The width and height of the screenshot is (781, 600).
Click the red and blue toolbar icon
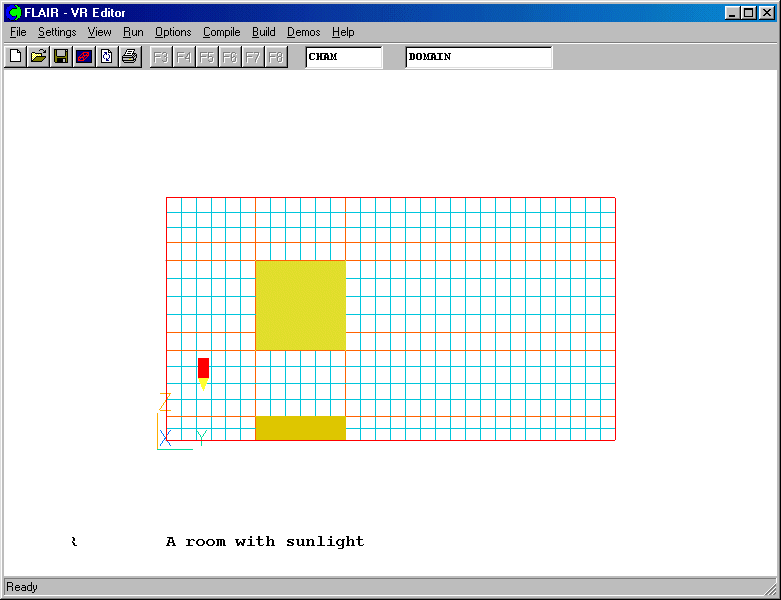(x=84, y=57)
